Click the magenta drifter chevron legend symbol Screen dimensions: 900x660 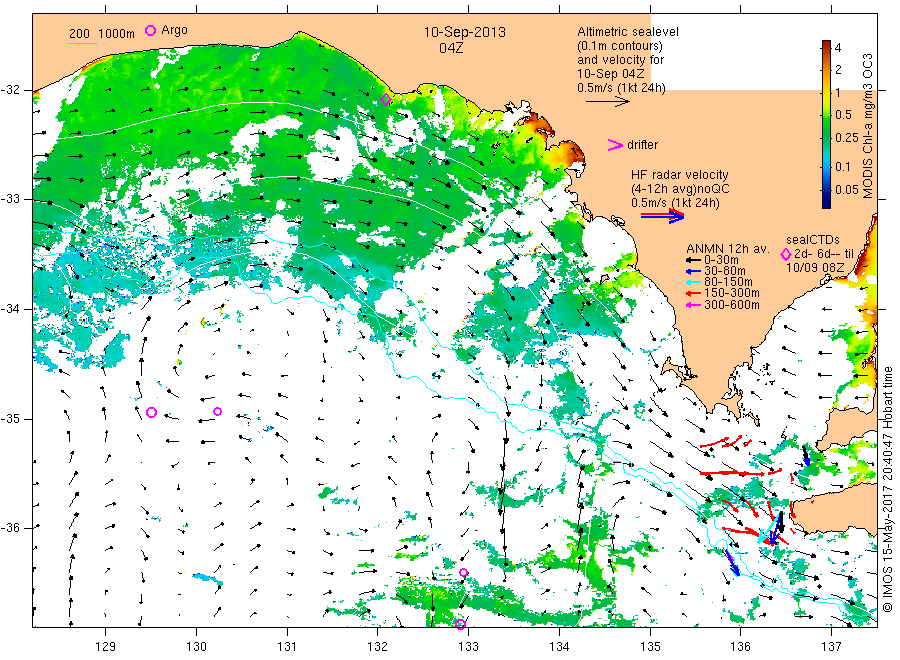click(615, 145)
